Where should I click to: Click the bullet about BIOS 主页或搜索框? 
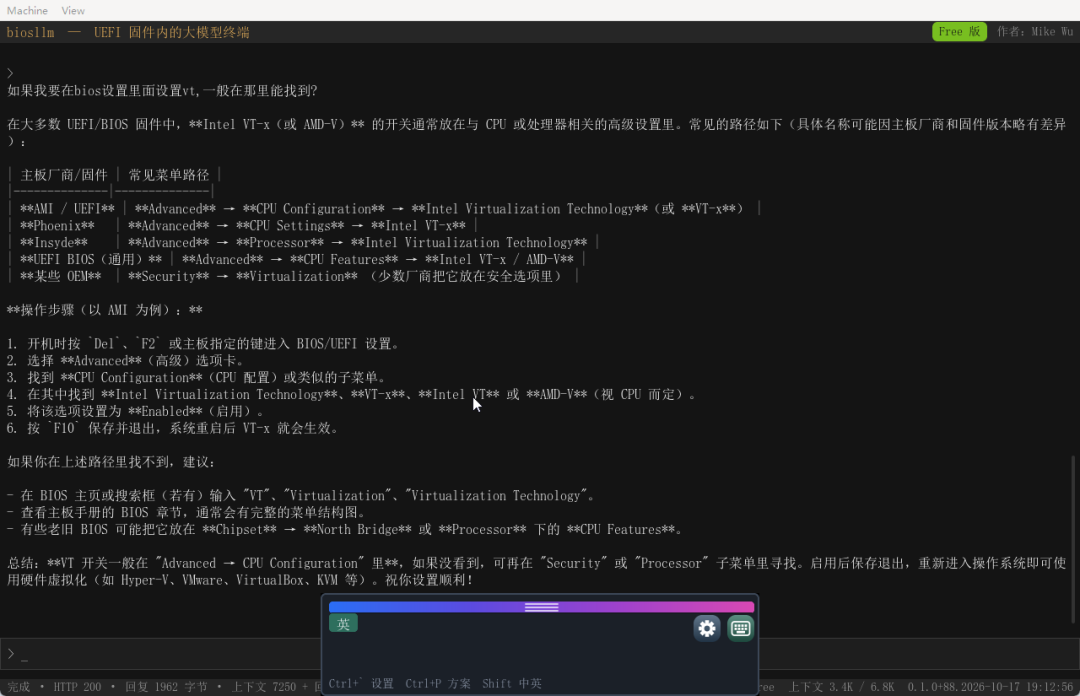[x=301, y=496]
